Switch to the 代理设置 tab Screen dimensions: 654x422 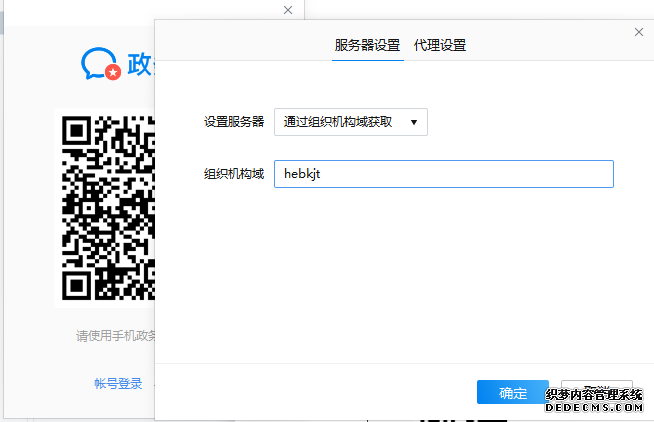pyautogui.click(x=439, y=45)
